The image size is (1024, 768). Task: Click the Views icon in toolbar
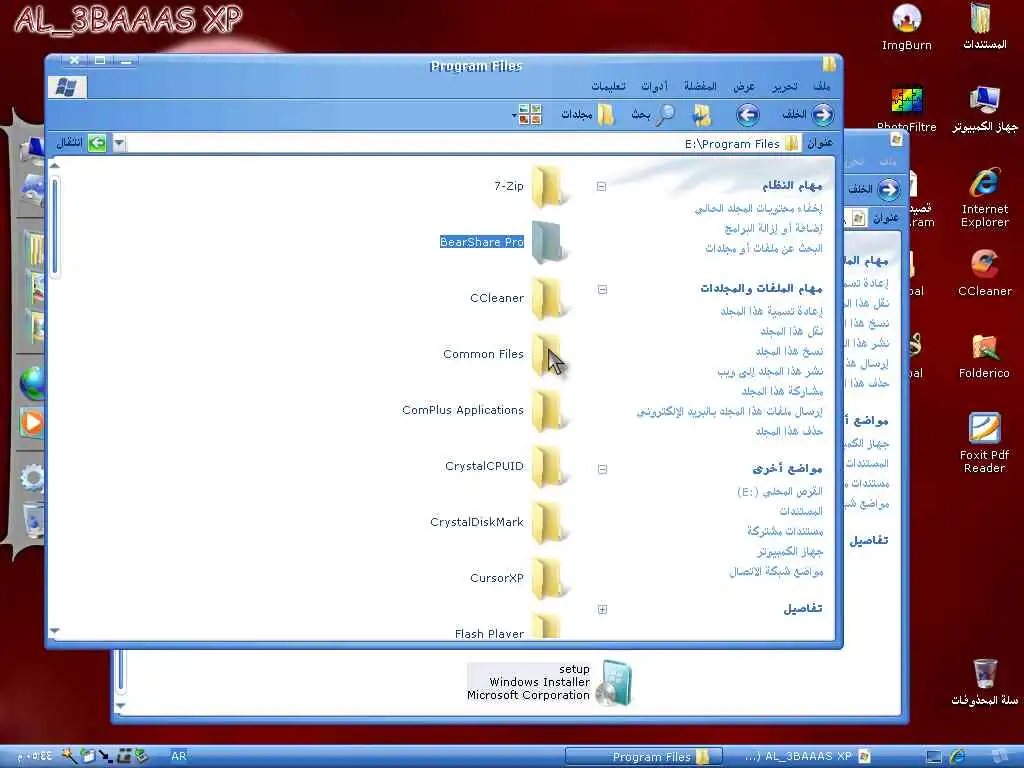point(530,115)
